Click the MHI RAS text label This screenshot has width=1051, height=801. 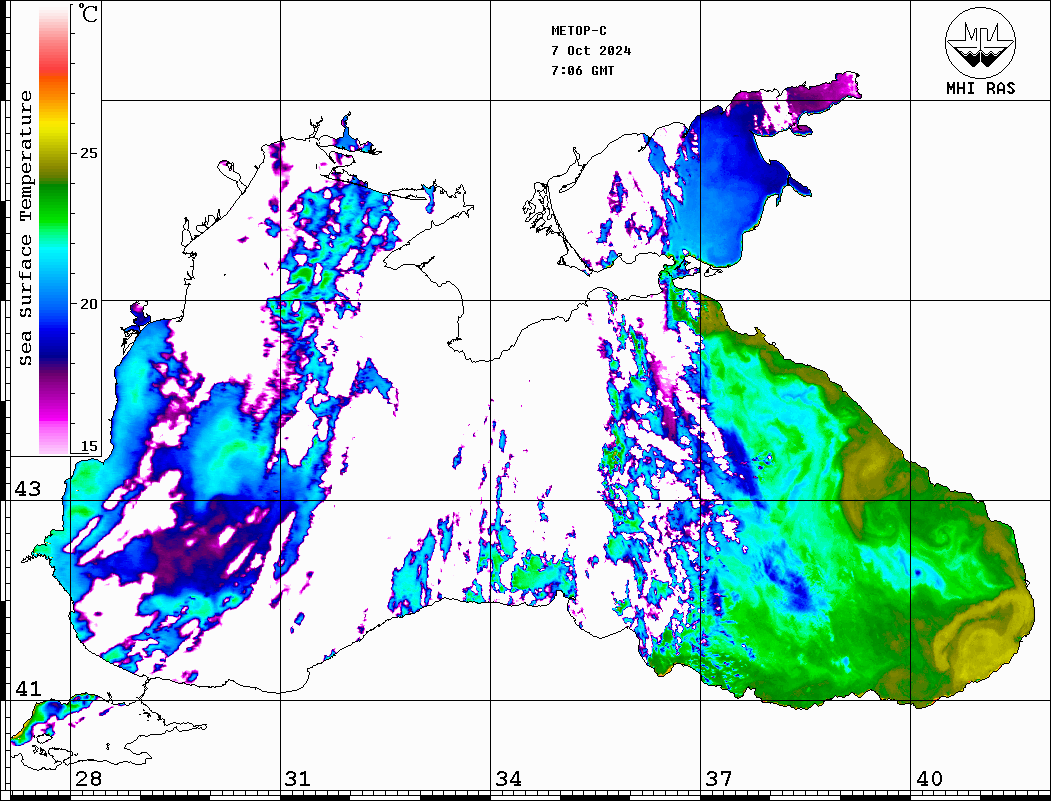point(980,88)
